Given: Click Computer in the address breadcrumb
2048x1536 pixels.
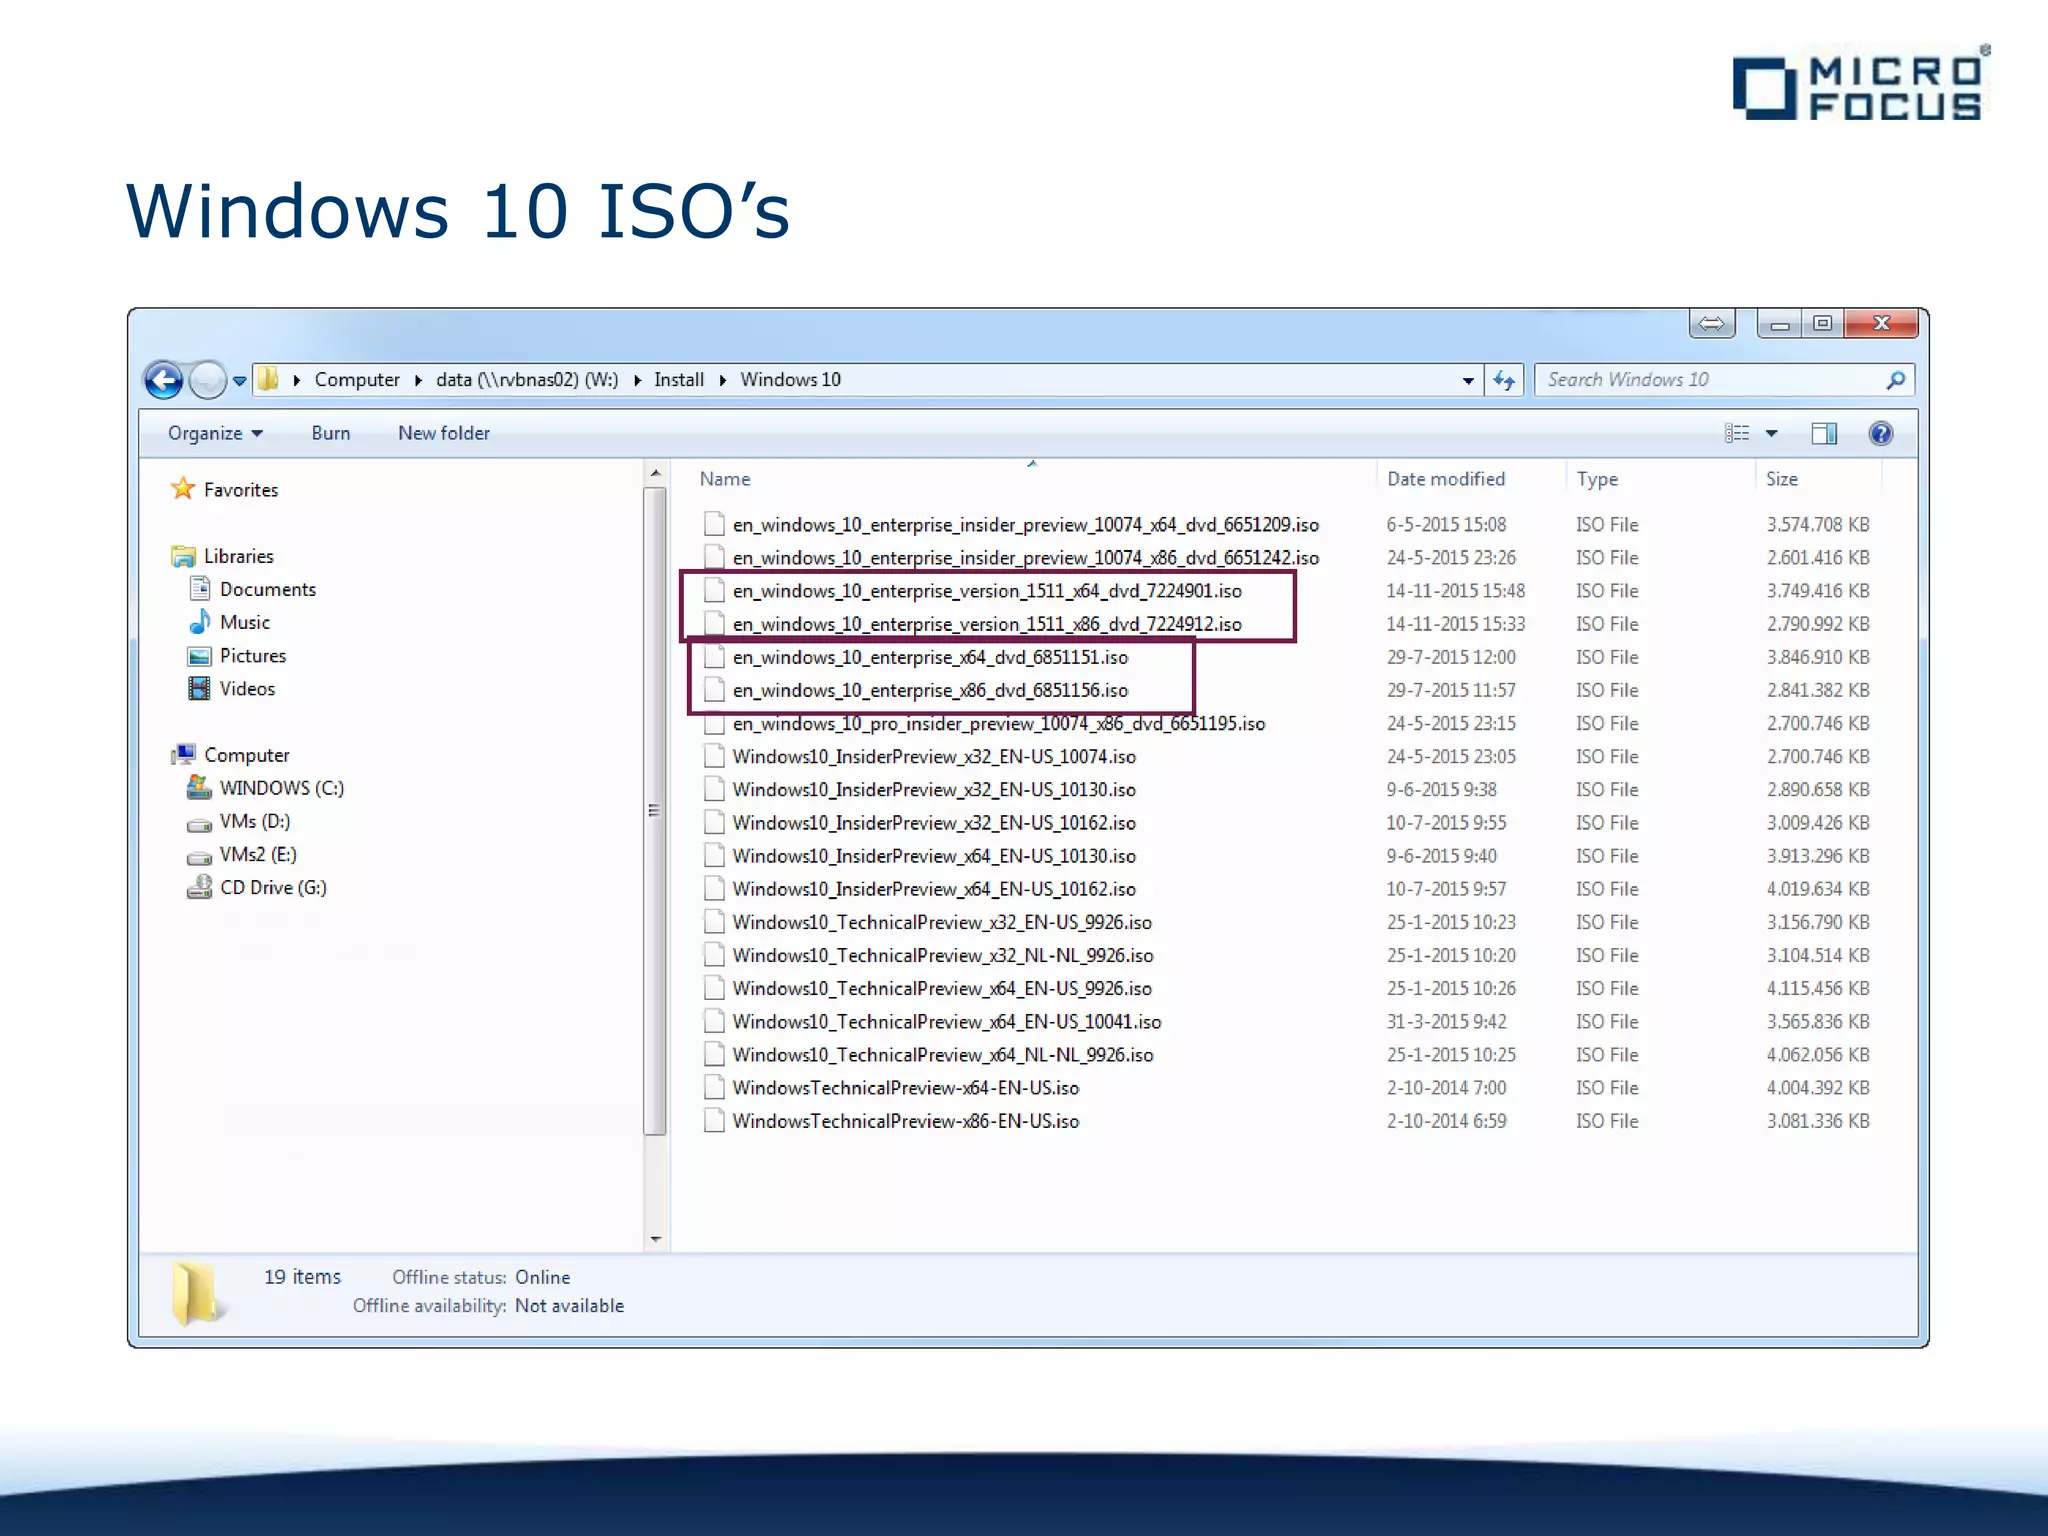Looking at the screenshot, I should (x=357, y=380).
